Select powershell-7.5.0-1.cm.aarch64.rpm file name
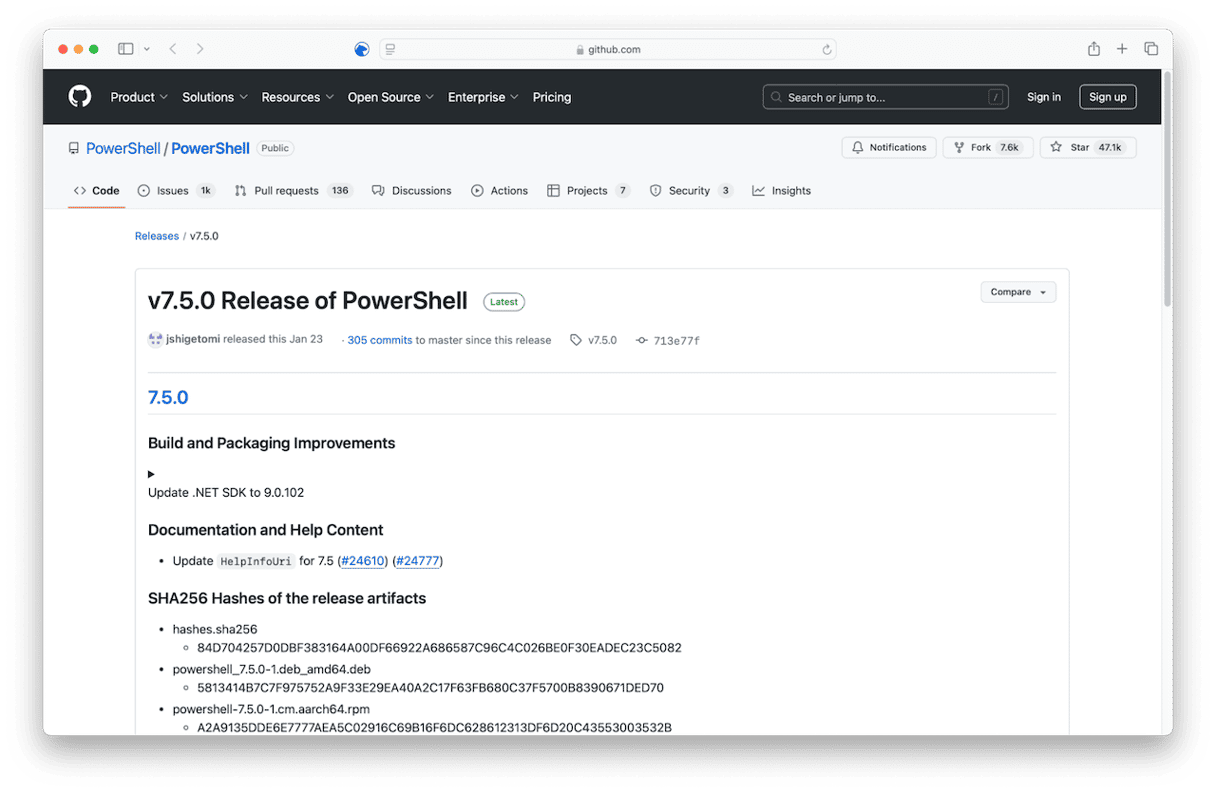Viewport: 1216px width, 793px height. 272,709
